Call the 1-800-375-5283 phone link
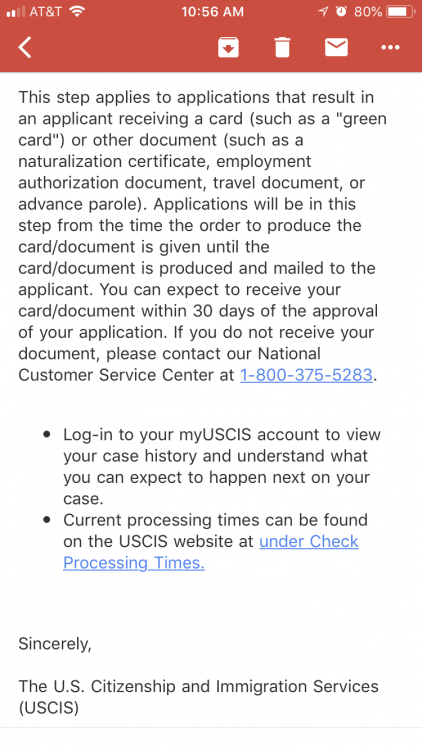 [306, 375]
